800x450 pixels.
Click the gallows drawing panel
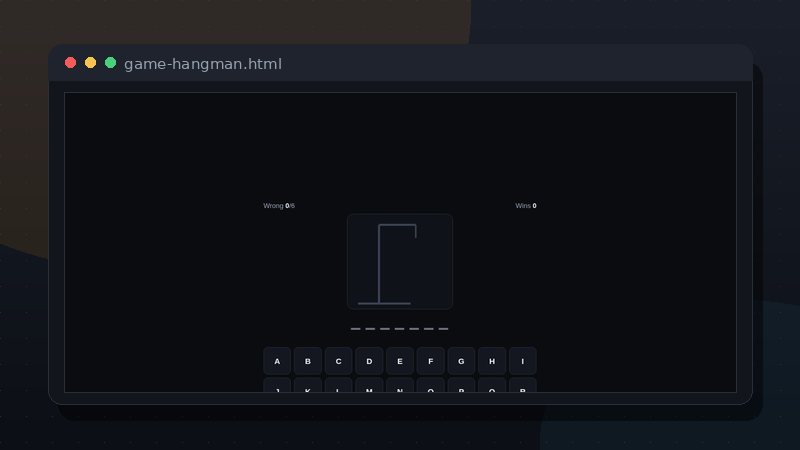[x=400, y=261]
